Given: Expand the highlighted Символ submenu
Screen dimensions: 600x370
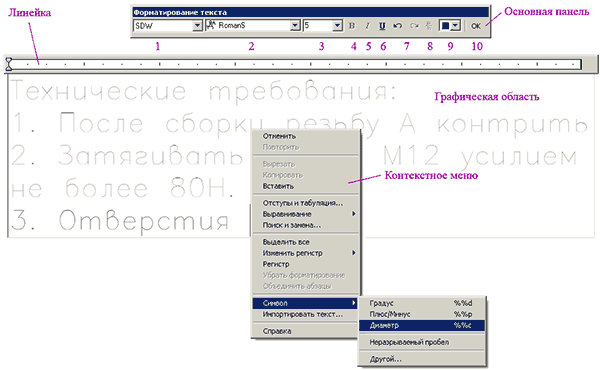Looking at the screenshot, I should tap(305, 303).
